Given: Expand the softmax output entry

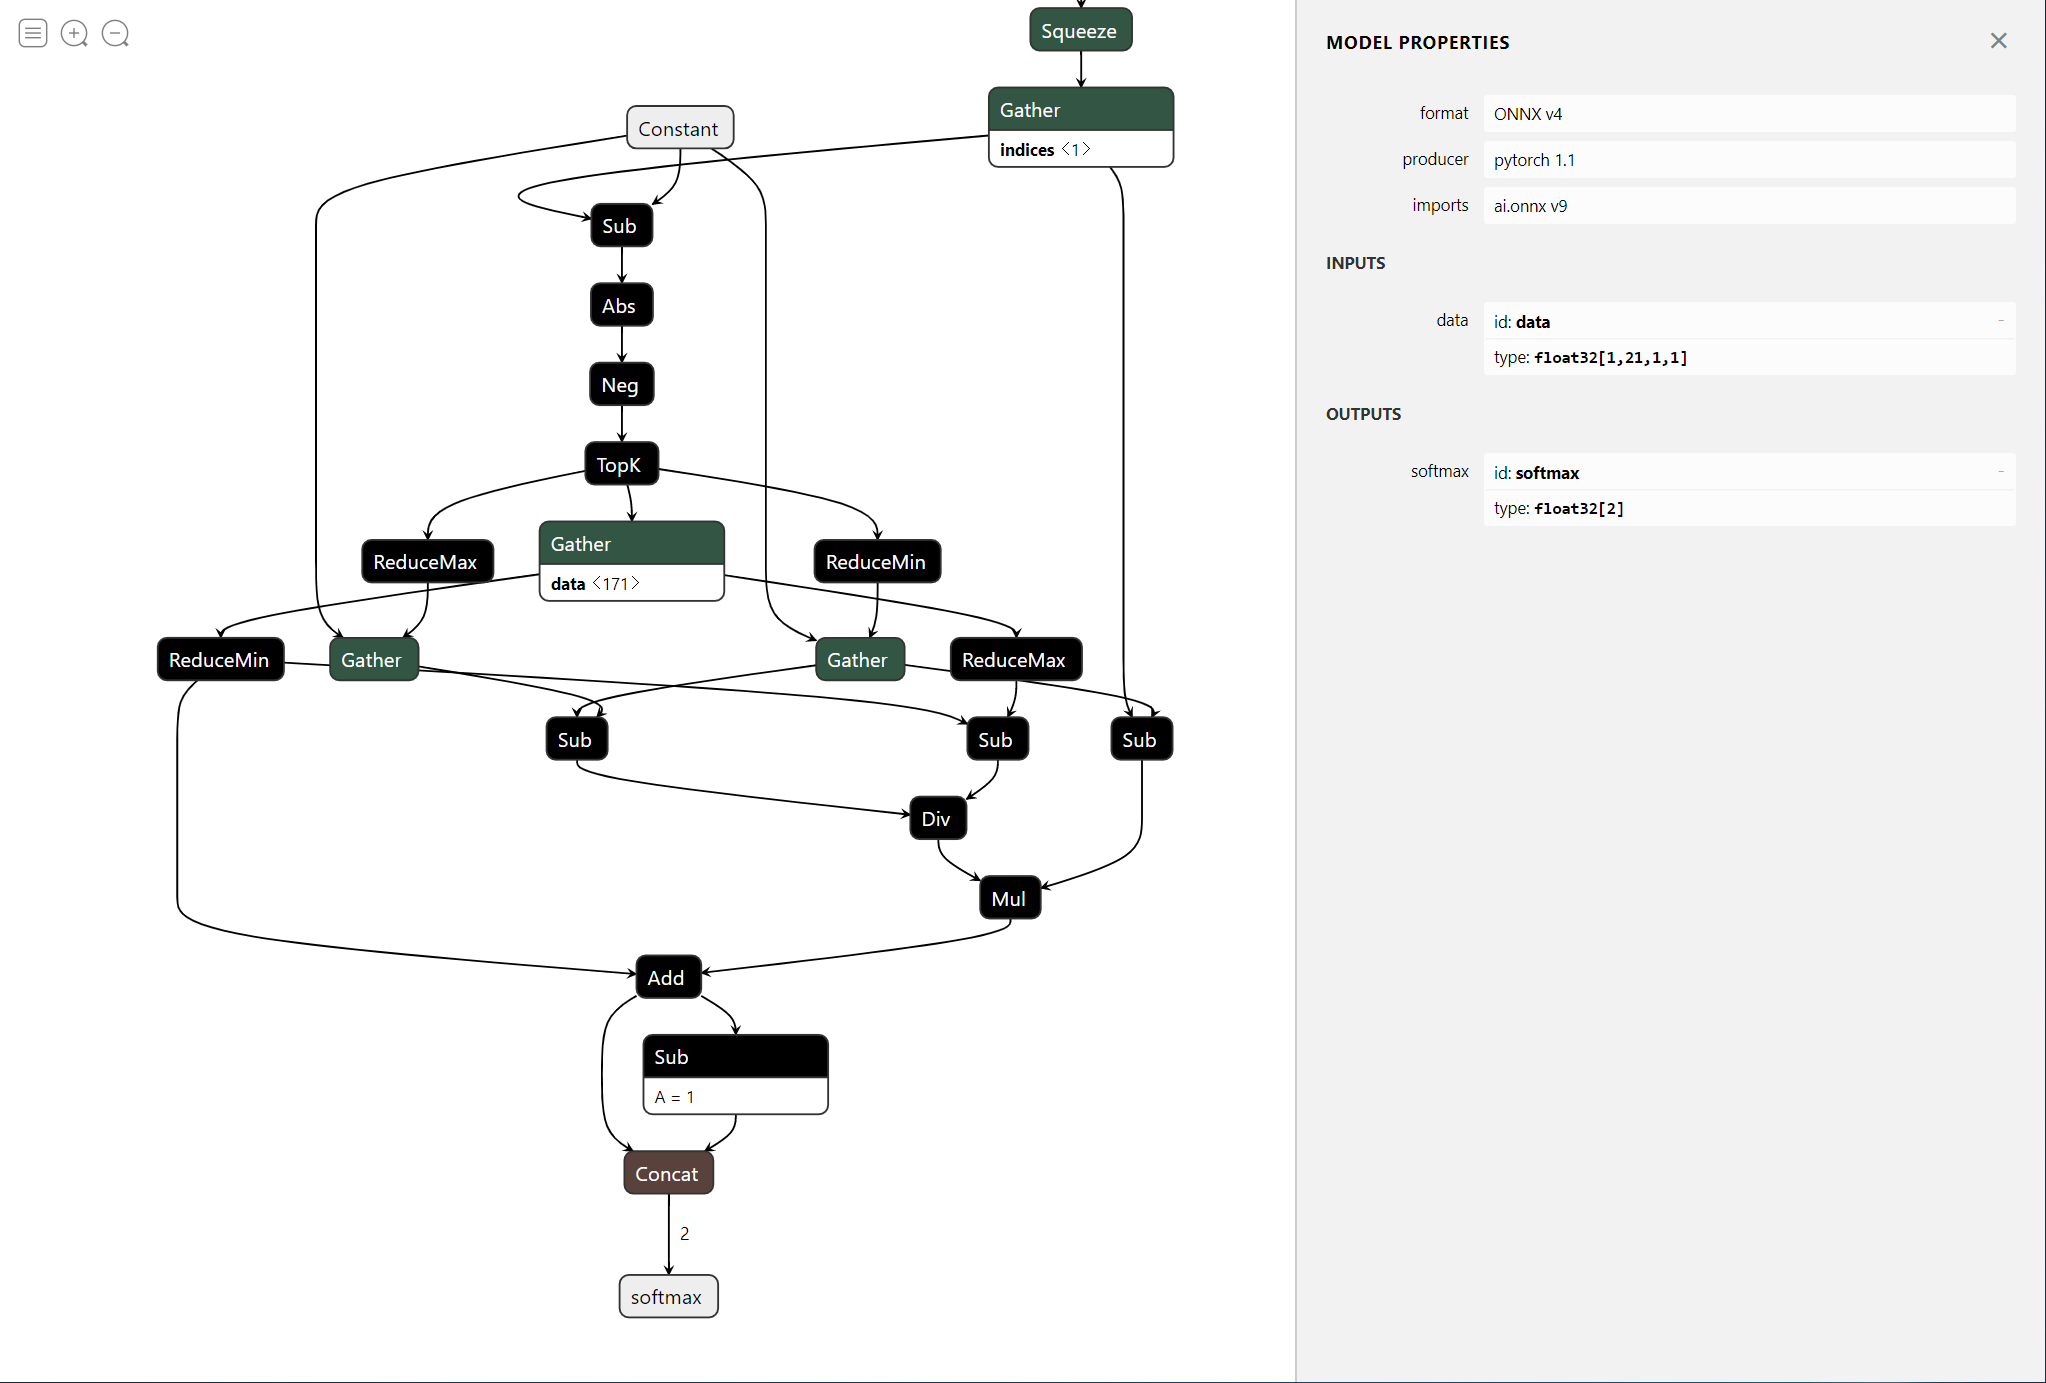Looking at the screenshot, I should click(x=2001, y=471).
